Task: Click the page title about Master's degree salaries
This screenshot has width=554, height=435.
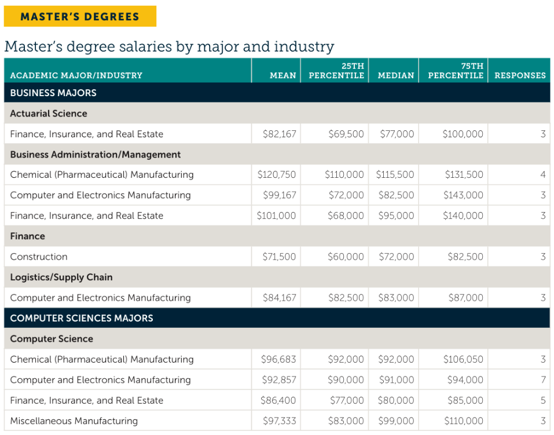Action: (x=169, y=47)
